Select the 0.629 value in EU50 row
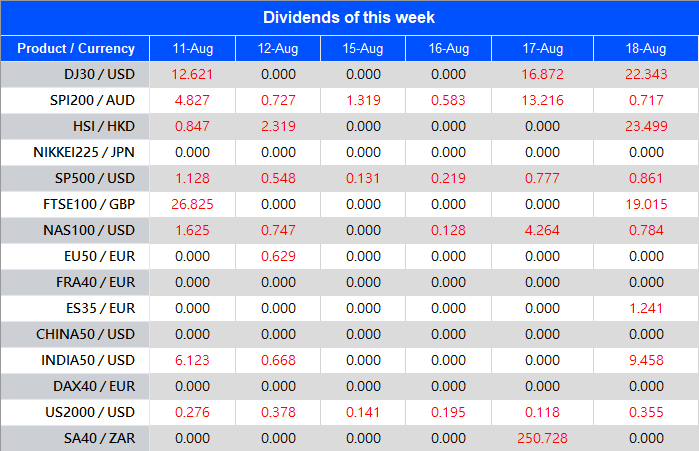 pos(277,256)
